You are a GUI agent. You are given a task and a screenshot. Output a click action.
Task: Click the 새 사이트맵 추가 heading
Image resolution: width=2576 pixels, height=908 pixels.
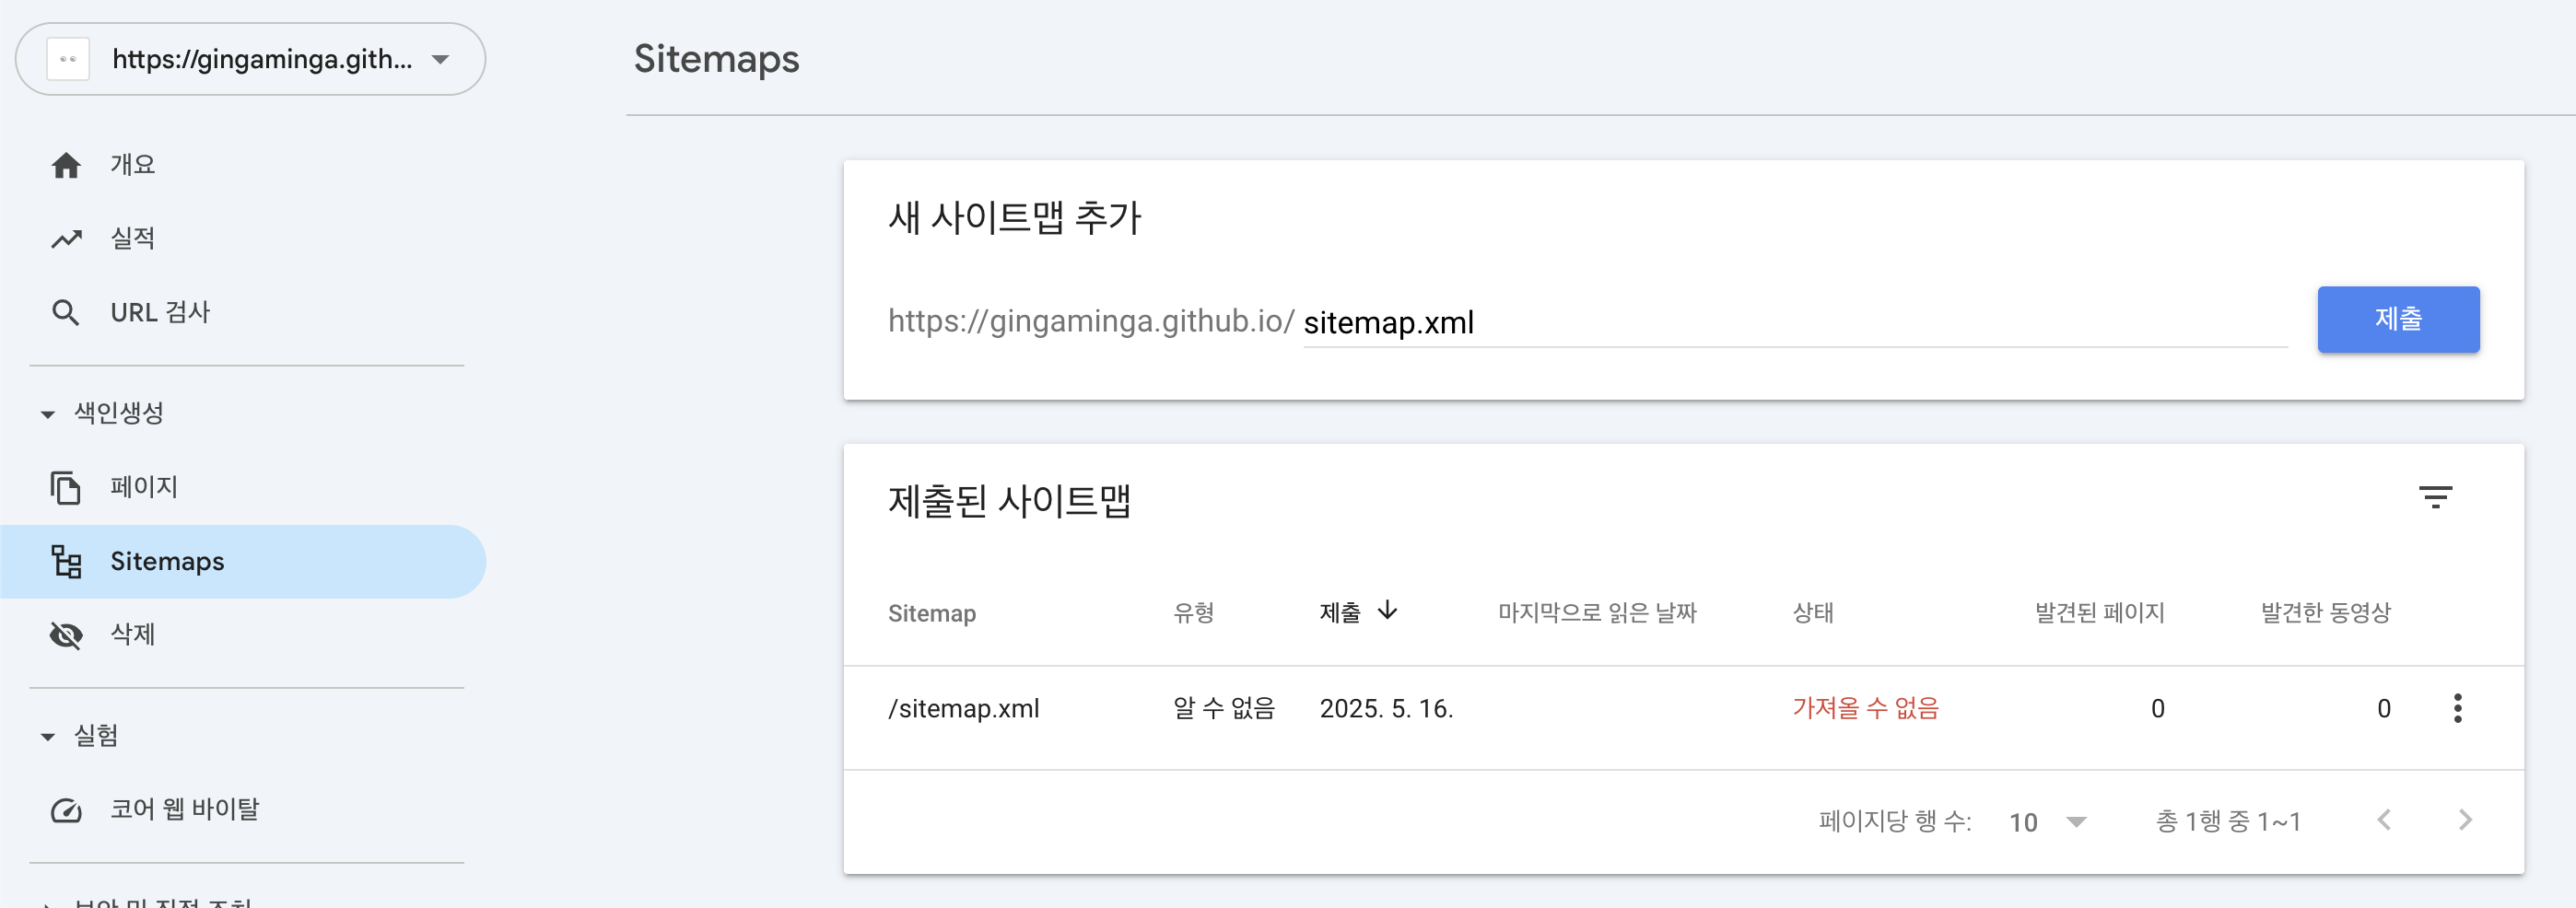(x=1014, y=218)
